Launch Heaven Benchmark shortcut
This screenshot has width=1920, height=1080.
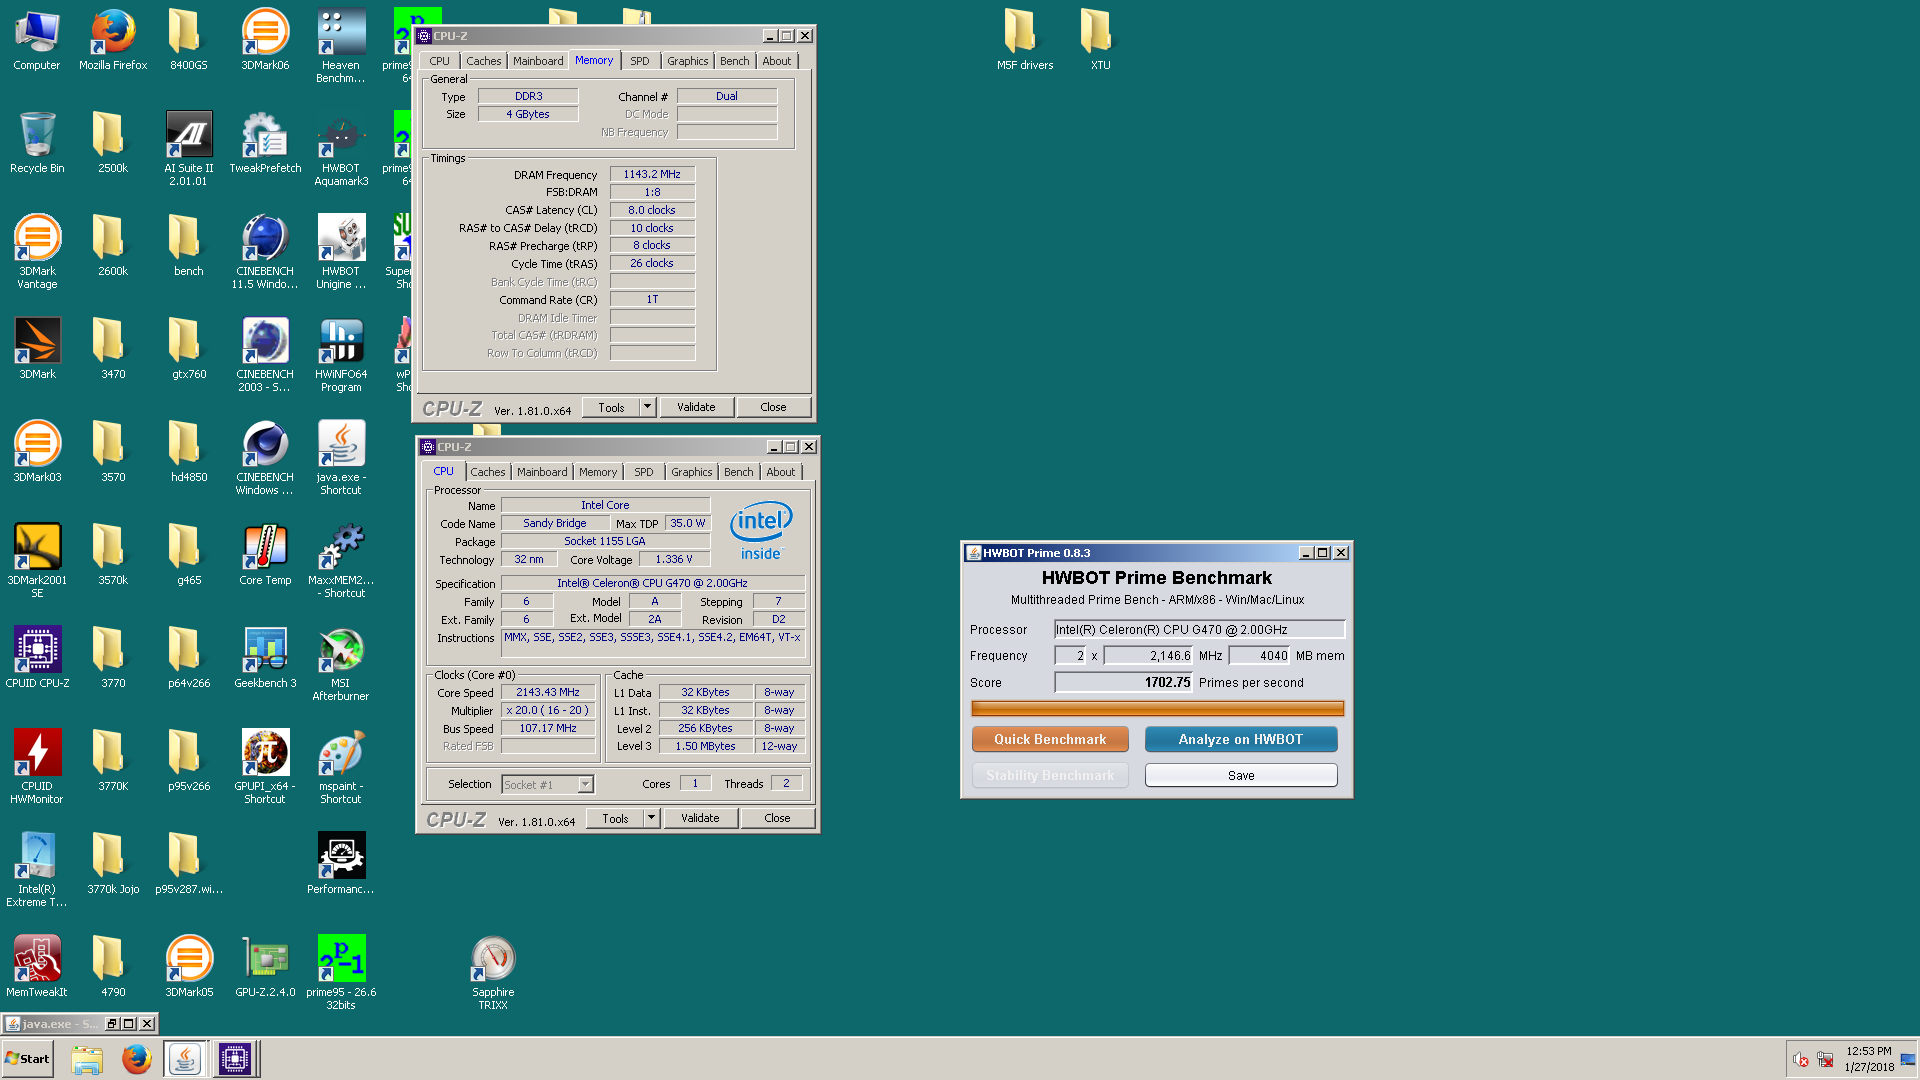(341, 46)
